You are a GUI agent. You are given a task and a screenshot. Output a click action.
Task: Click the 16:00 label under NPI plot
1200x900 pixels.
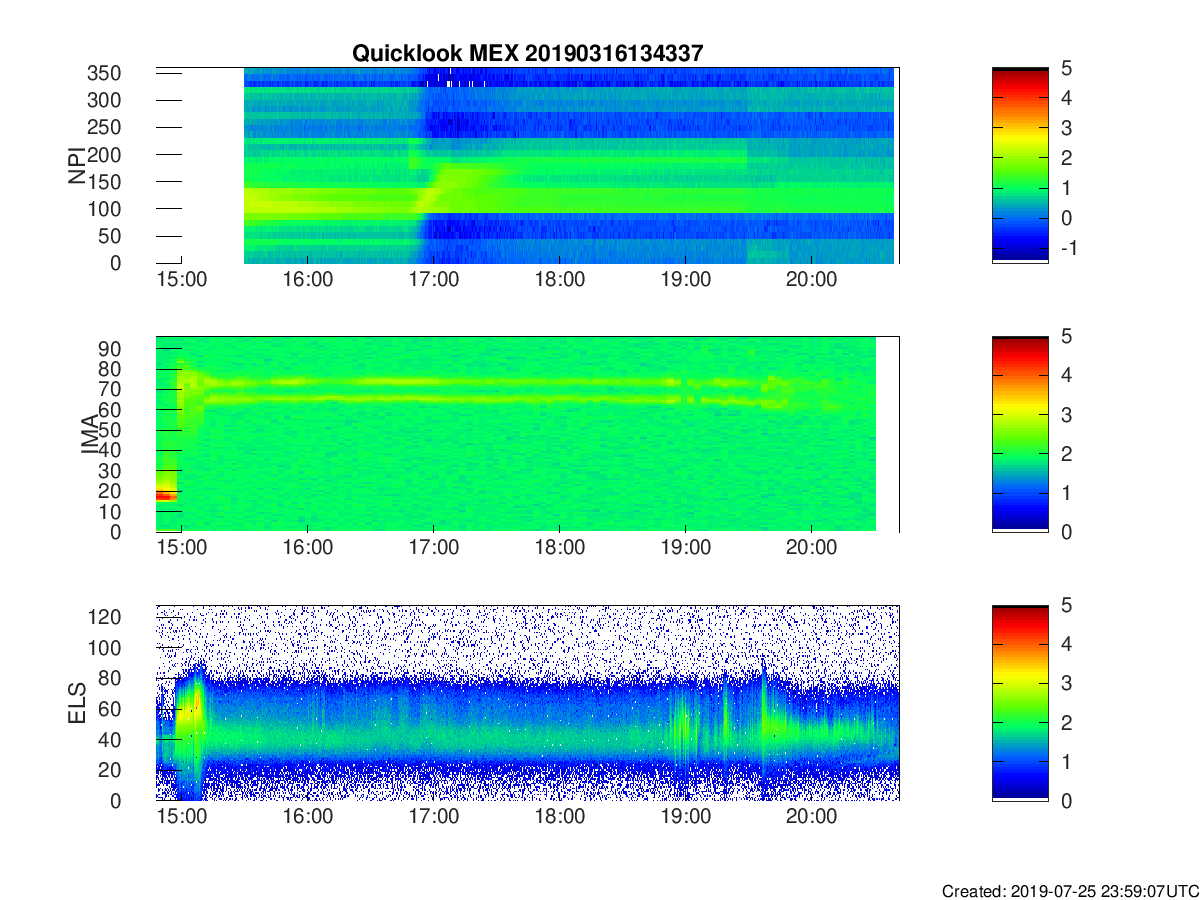[x=307, y=280]
